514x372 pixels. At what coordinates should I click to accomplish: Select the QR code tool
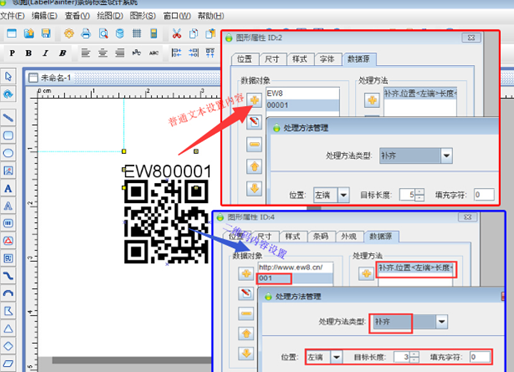tap(8, 258)
